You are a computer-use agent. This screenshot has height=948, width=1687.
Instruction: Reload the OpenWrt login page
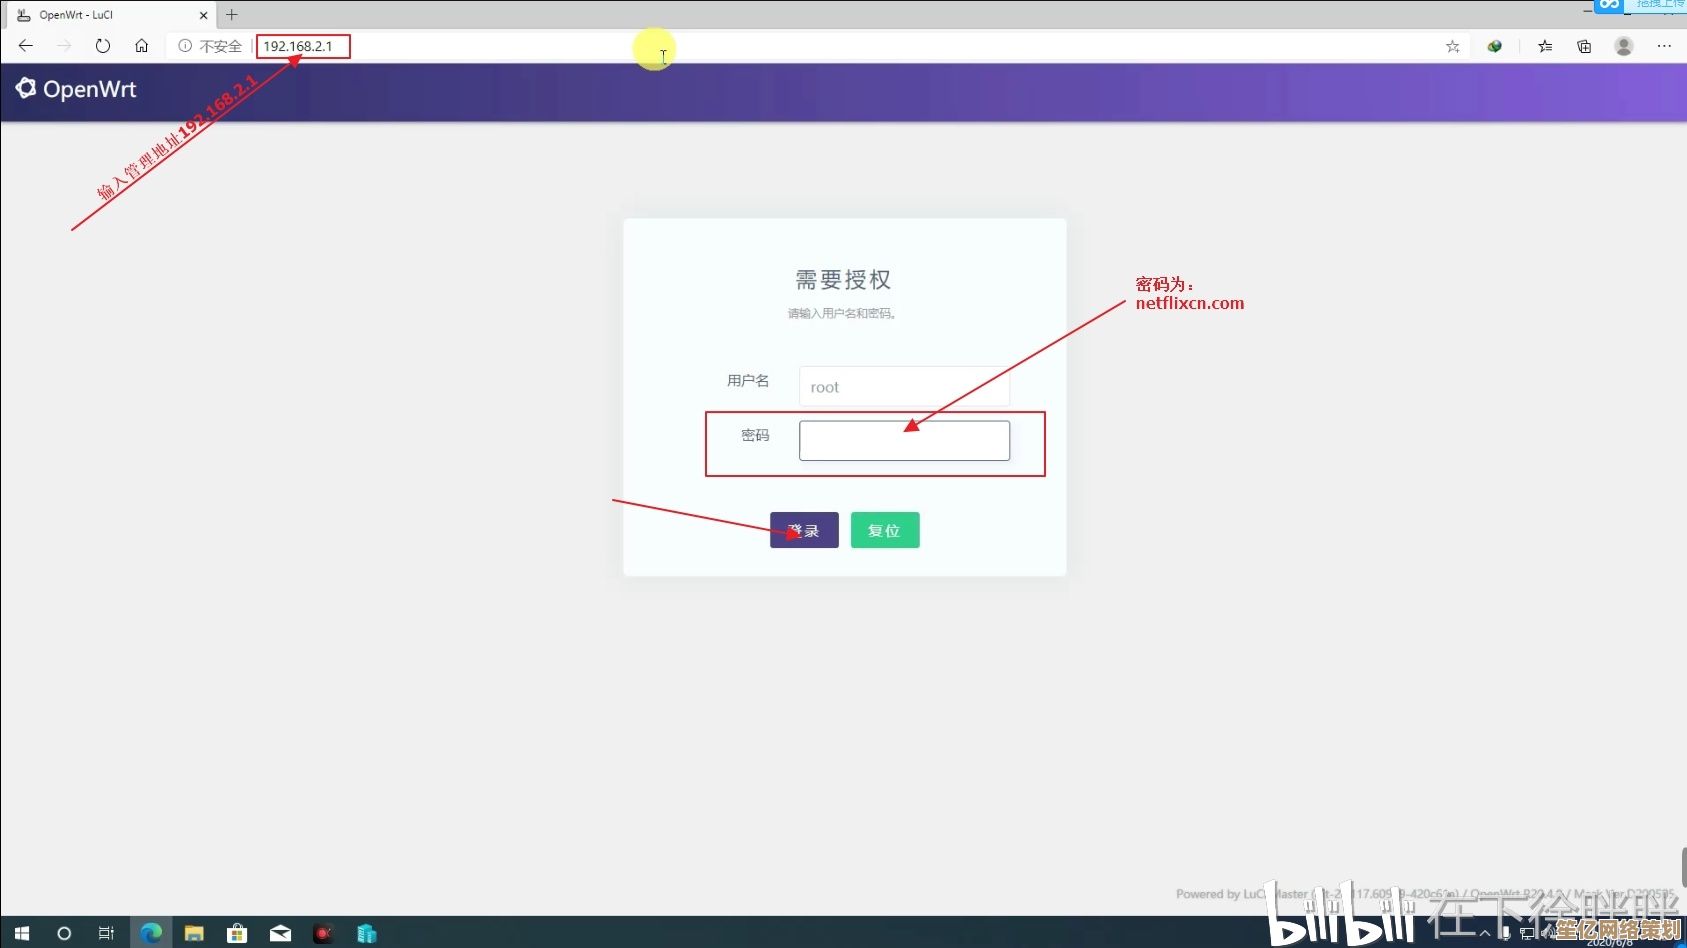102,46
